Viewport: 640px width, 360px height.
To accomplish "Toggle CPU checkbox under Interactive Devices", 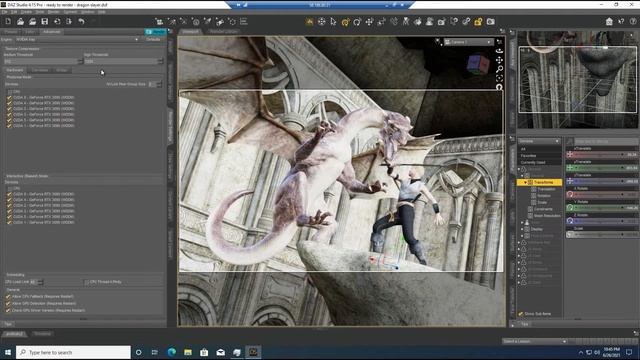I will click(x=11, y=188).
